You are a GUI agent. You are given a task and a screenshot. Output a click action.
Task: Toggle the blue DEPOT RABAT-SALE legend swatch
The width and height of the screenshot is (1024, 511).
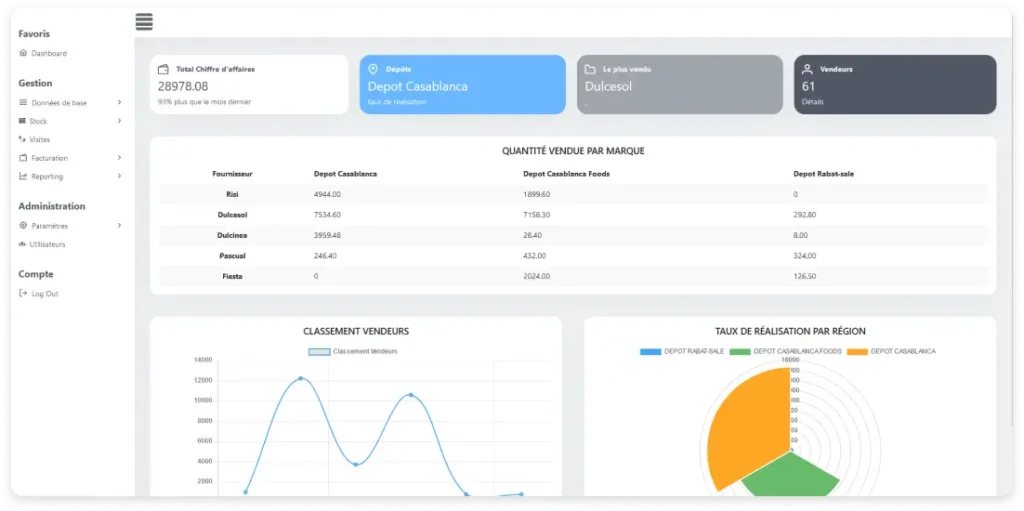pyautogui.click(x=650, y=352)
